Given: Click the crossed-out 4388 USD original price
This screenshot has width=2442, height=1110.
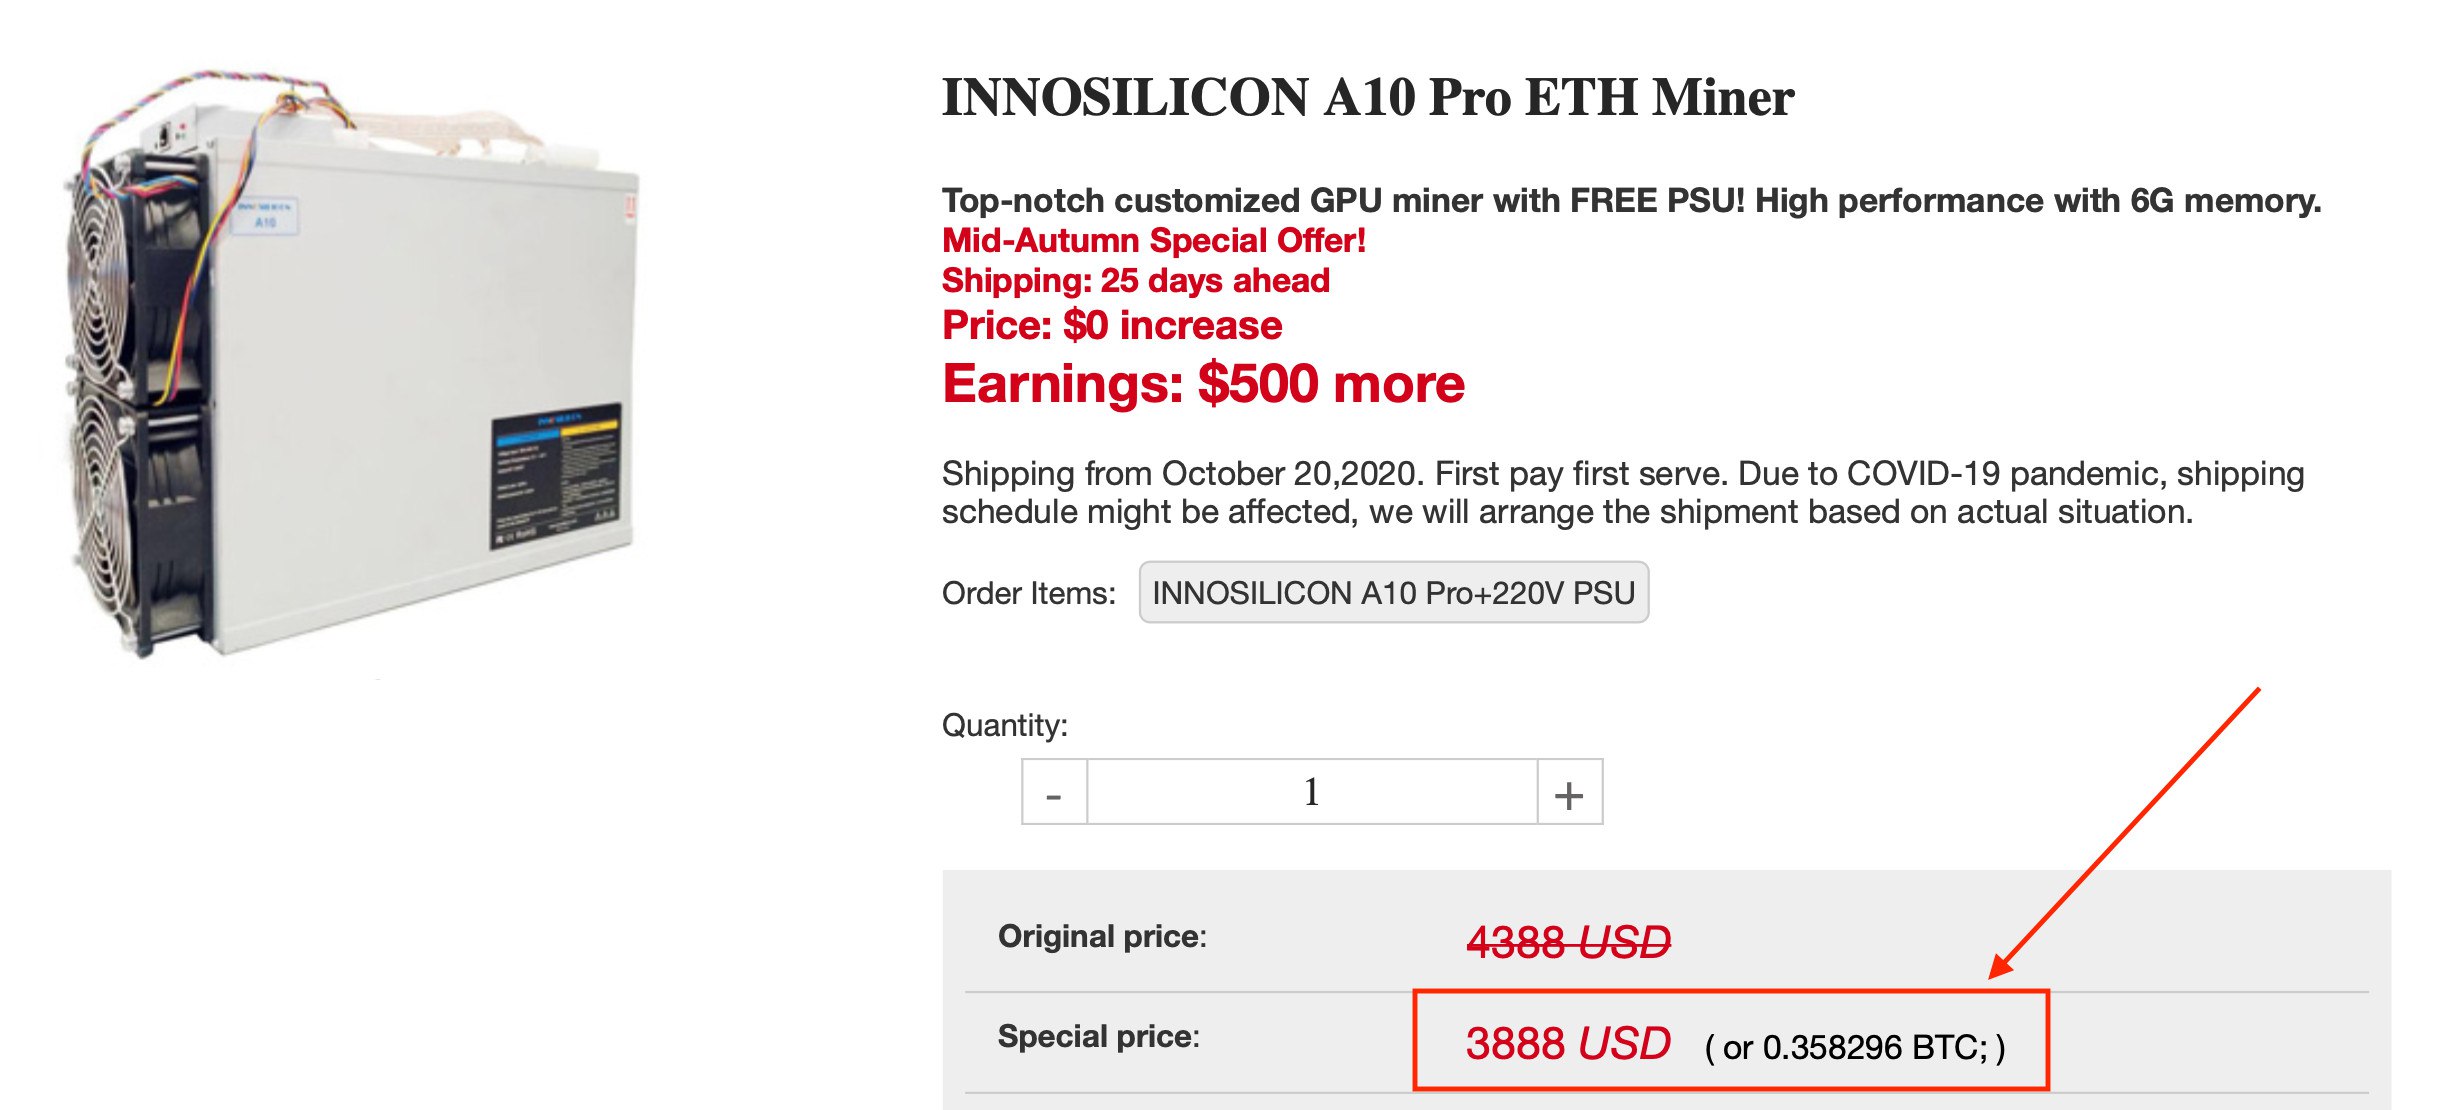Looking at the screenshot, I should 1568,942.
